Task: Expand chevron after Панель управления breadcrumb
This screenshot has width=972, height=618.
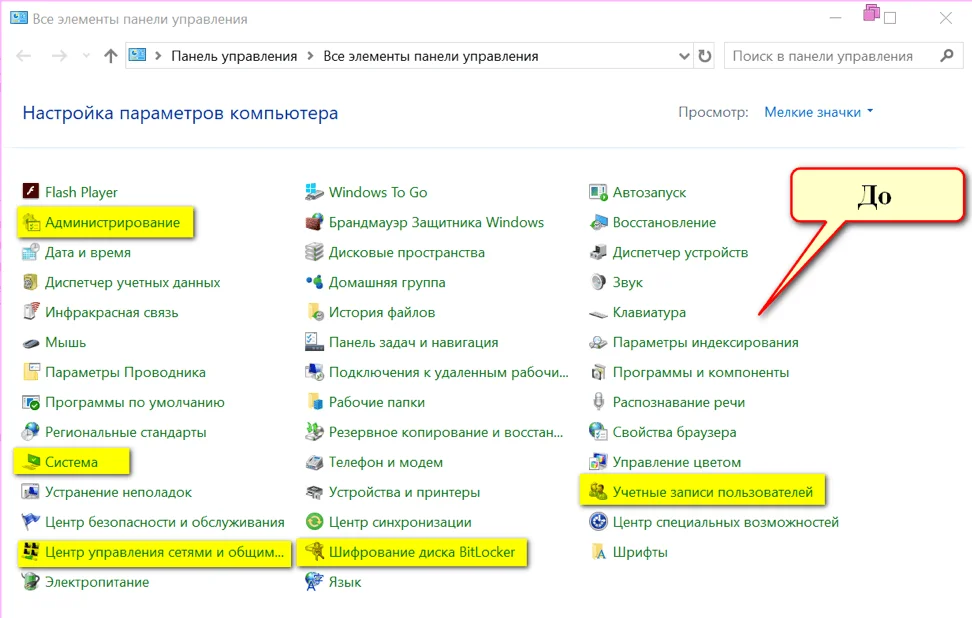Action: [310, 56]
